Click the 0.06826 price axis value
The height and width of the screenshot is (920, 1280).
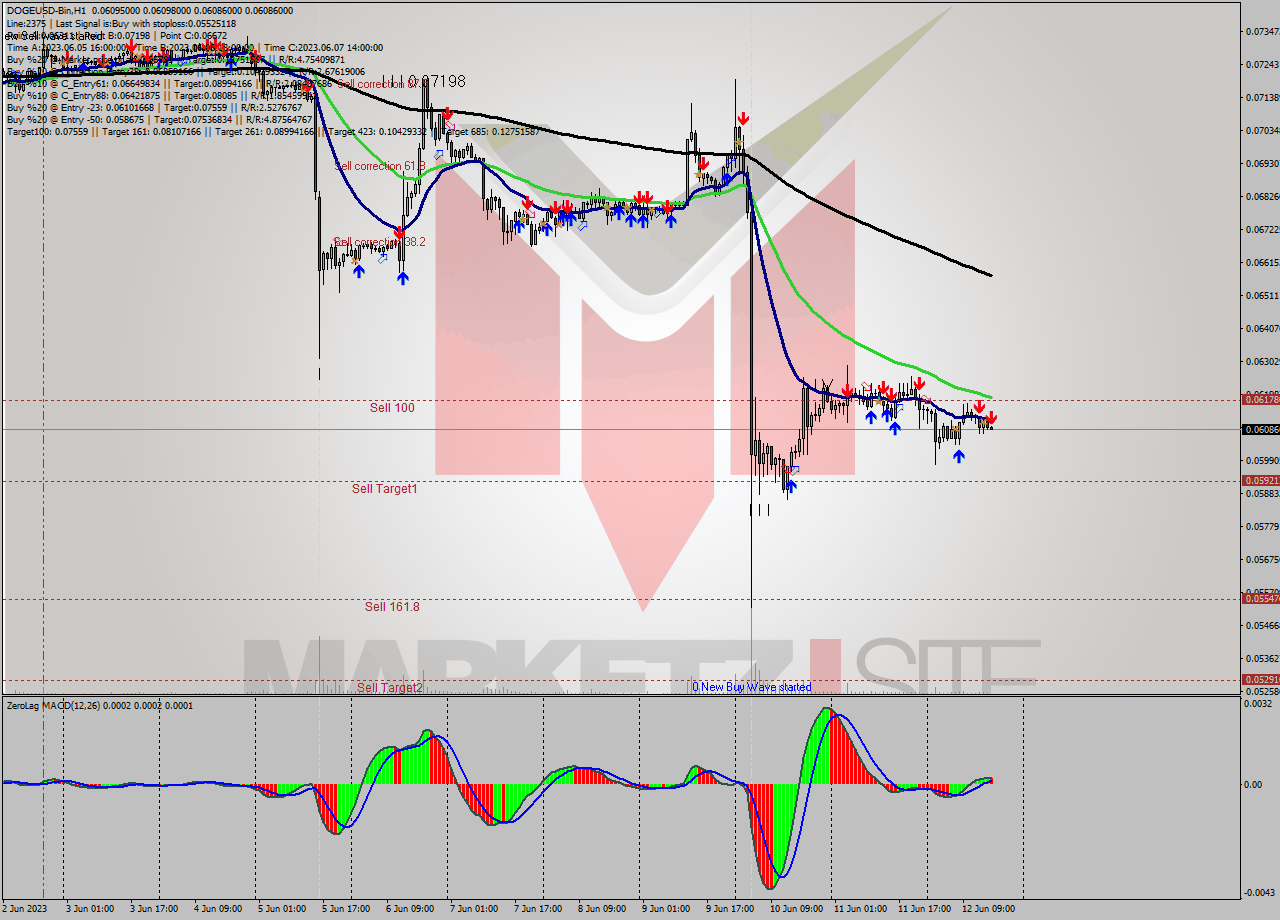click(x=1261, y=196)
